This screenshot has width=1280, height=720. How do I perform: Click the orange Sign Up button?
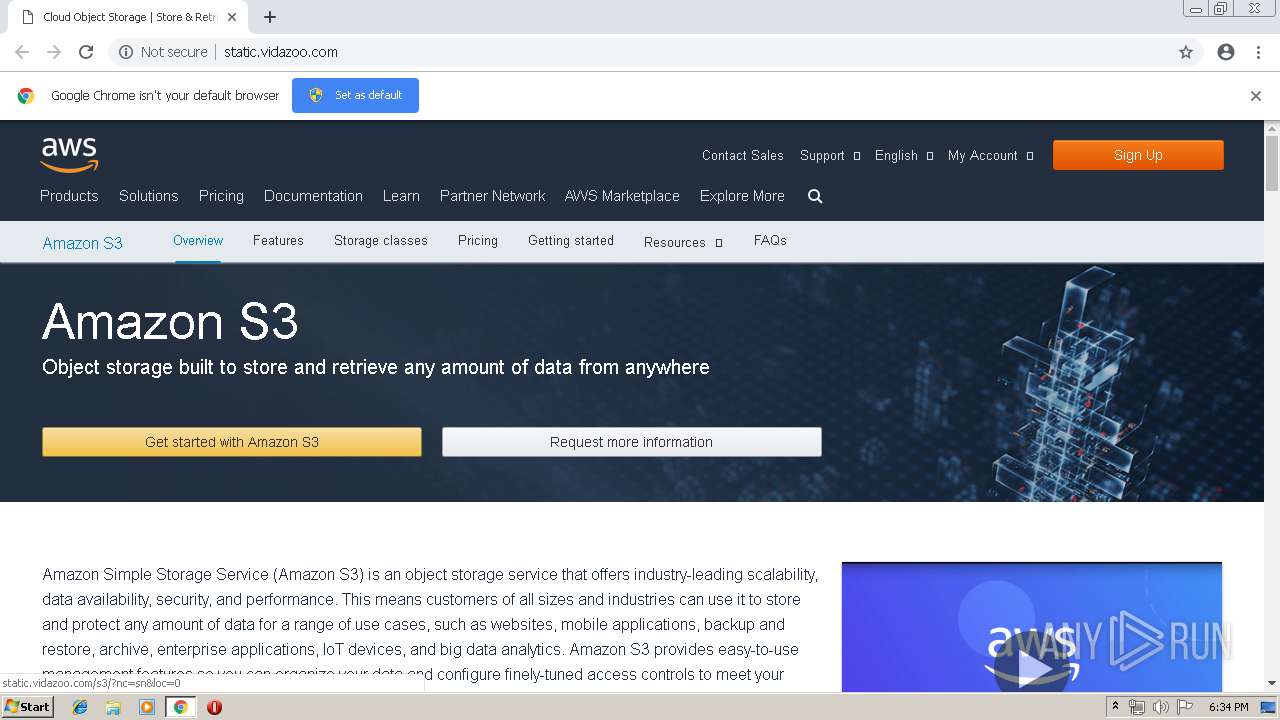point(1138,155)
